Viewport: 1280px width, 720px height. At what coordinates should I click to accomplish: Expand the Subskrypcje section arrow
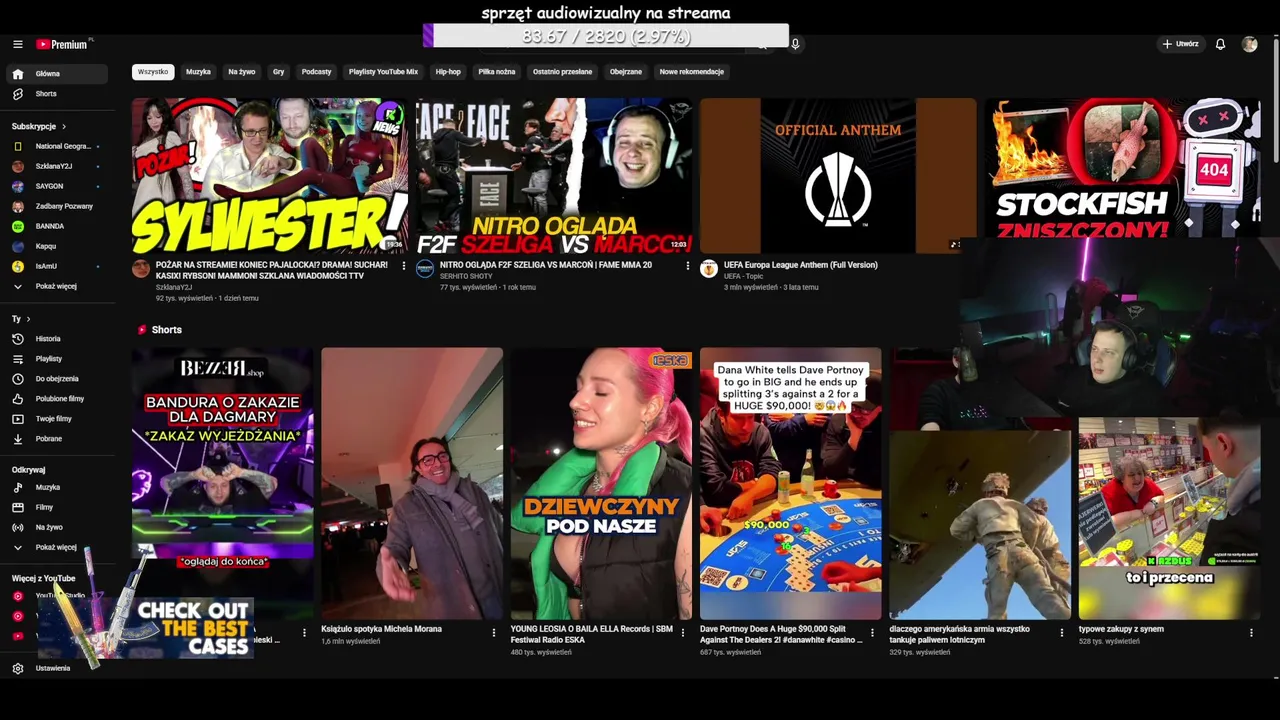tap(64, 127)
